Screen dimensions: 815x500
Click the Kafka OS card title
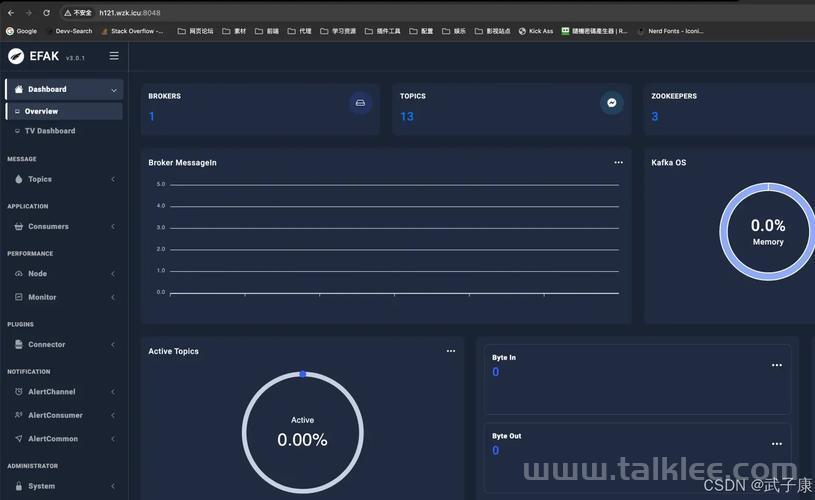668,163
